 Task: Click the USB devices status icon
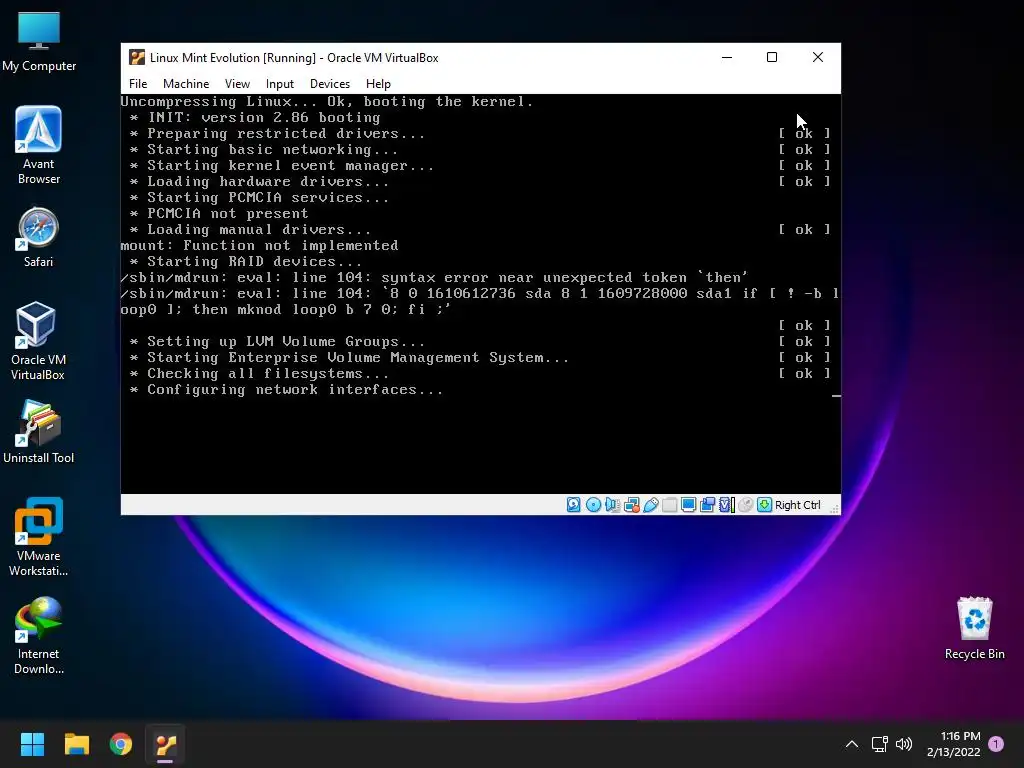click(650, 505)
